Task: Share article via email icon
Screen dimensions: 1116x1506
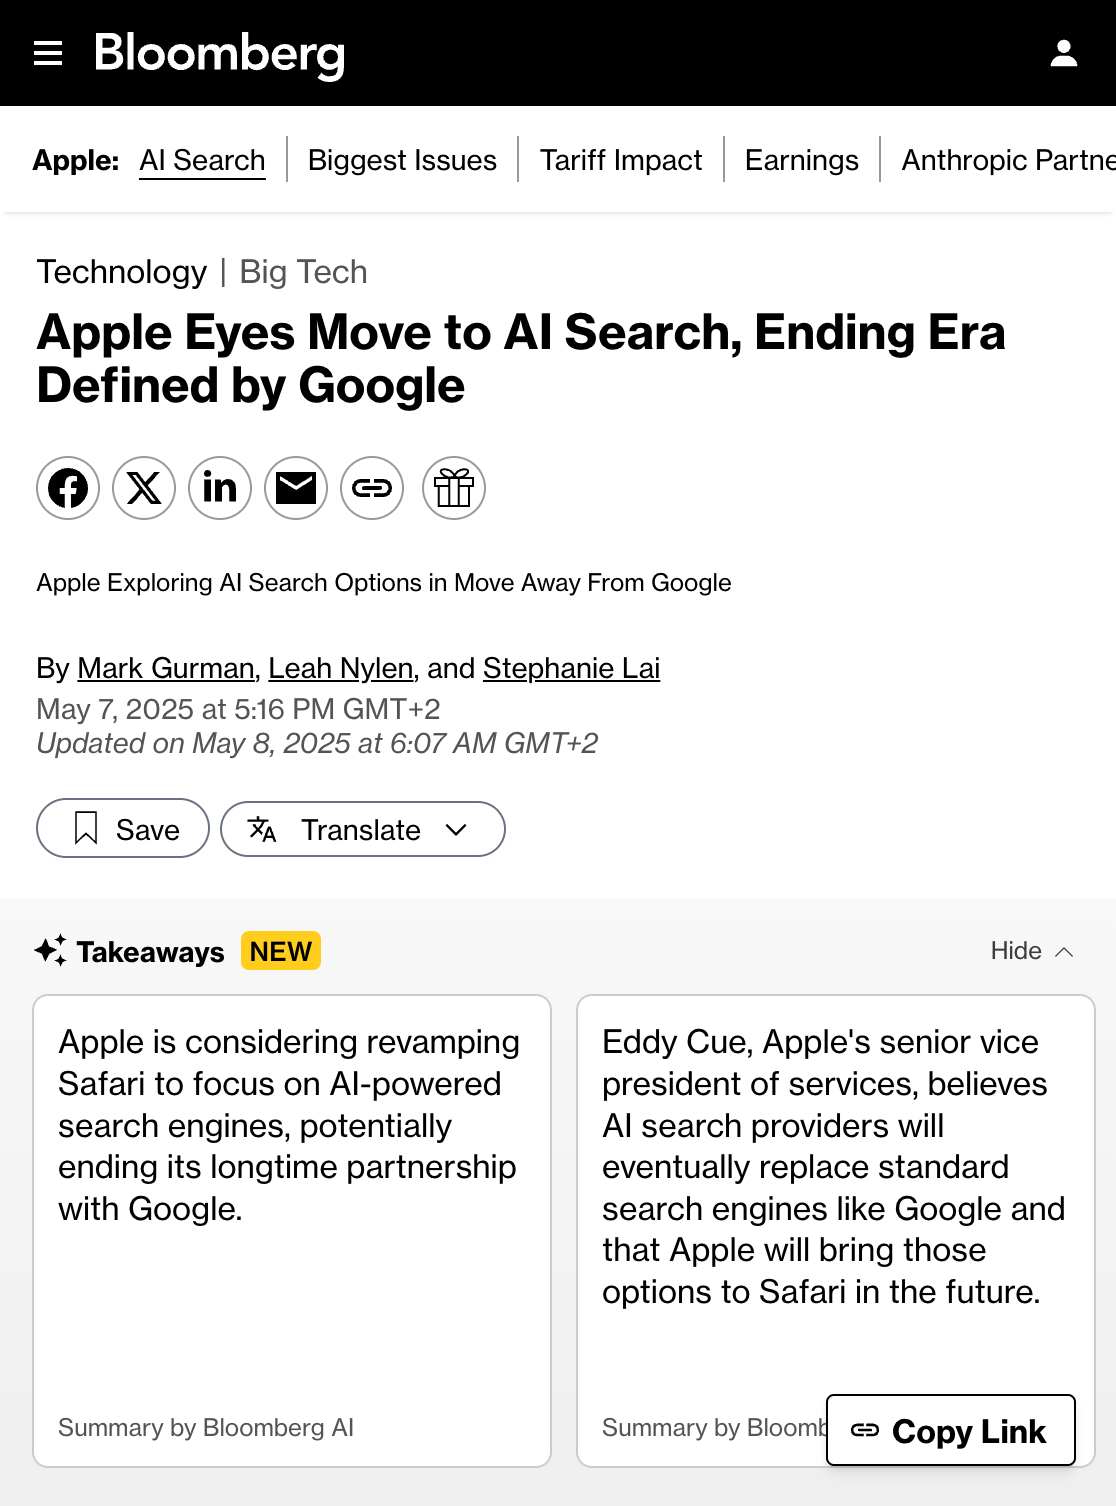Action: (296, 488)
